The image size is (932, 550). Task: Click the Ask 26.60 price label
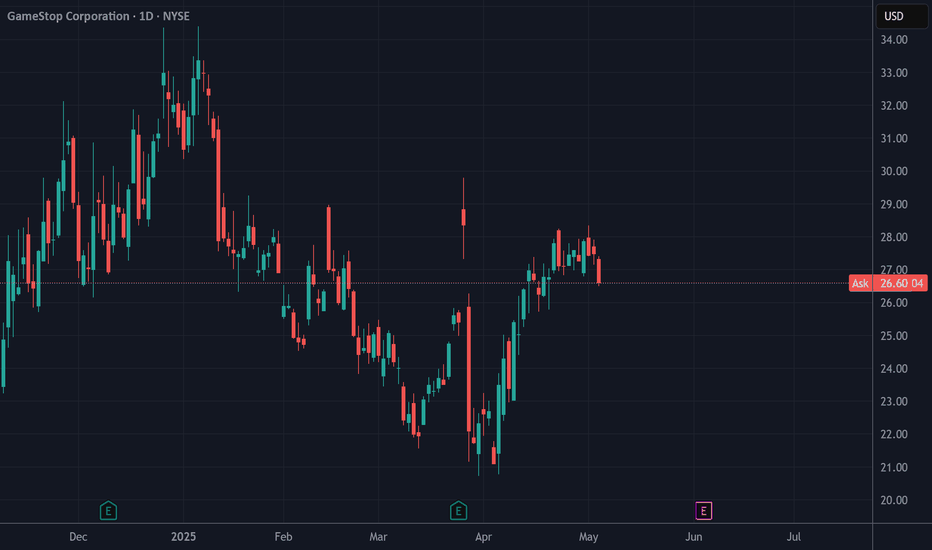click(x=888, y=283)
